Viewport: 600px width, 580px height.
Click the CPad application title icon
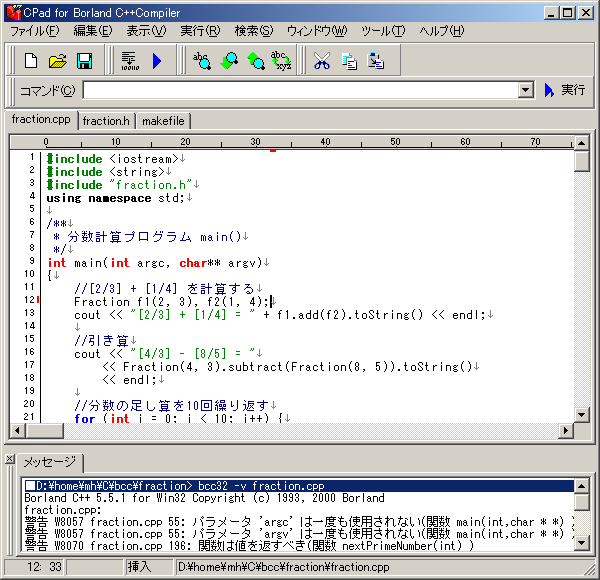point(14,13)
